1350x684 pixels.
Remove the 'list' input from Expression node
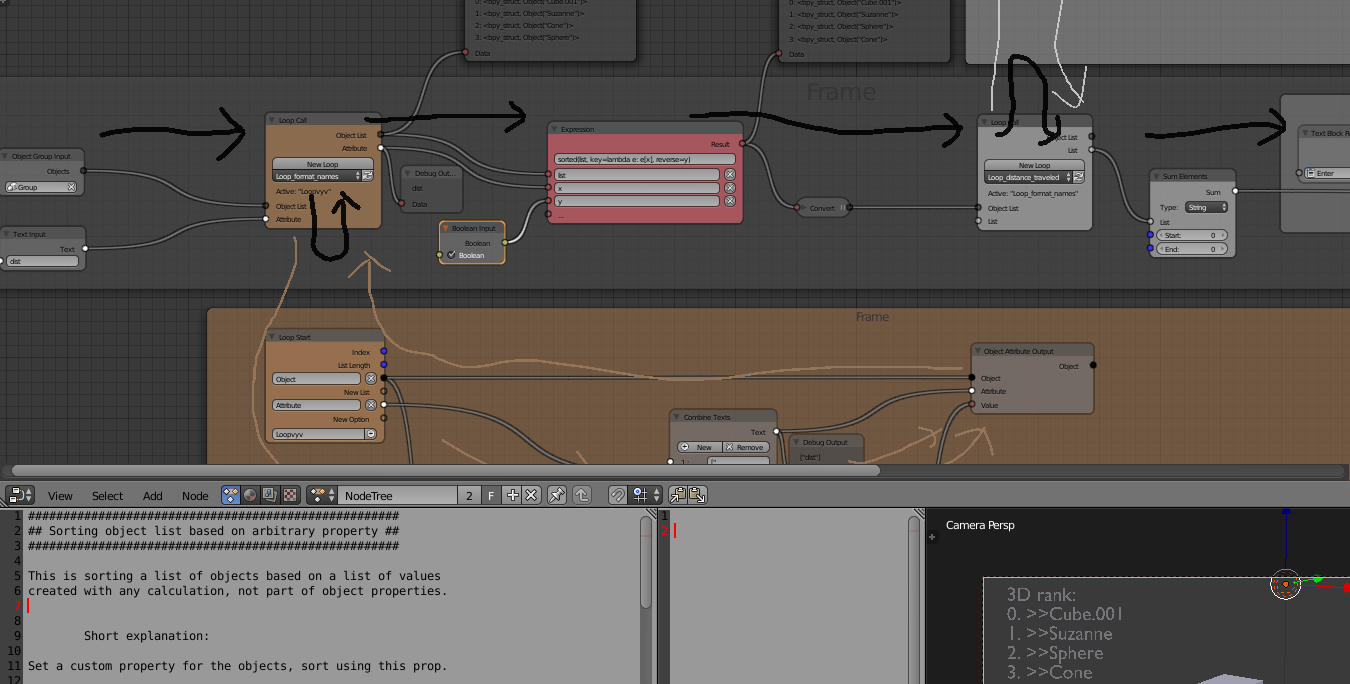(x=729, y=174)
